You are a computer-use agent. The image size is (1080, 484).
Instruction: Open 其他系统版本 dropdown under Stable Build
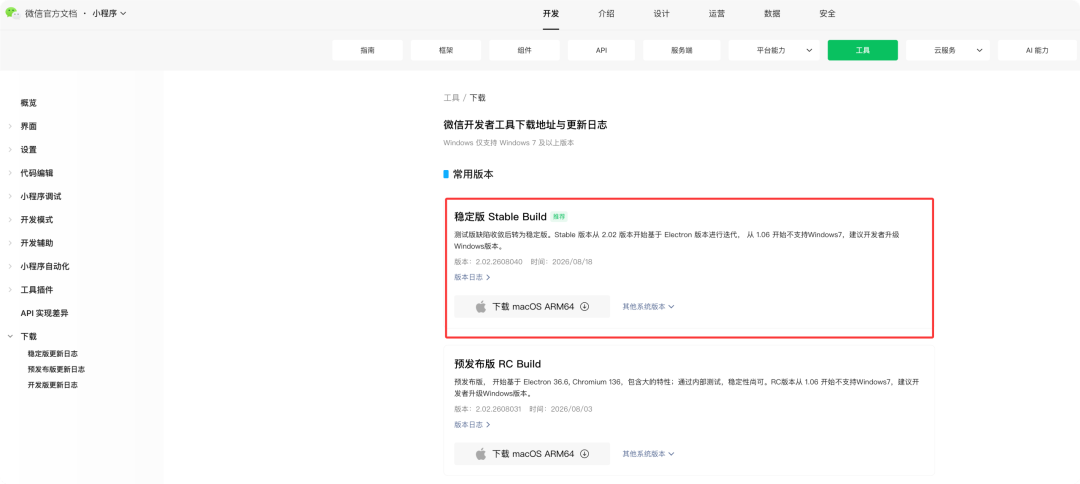click(x=648, y=306)
